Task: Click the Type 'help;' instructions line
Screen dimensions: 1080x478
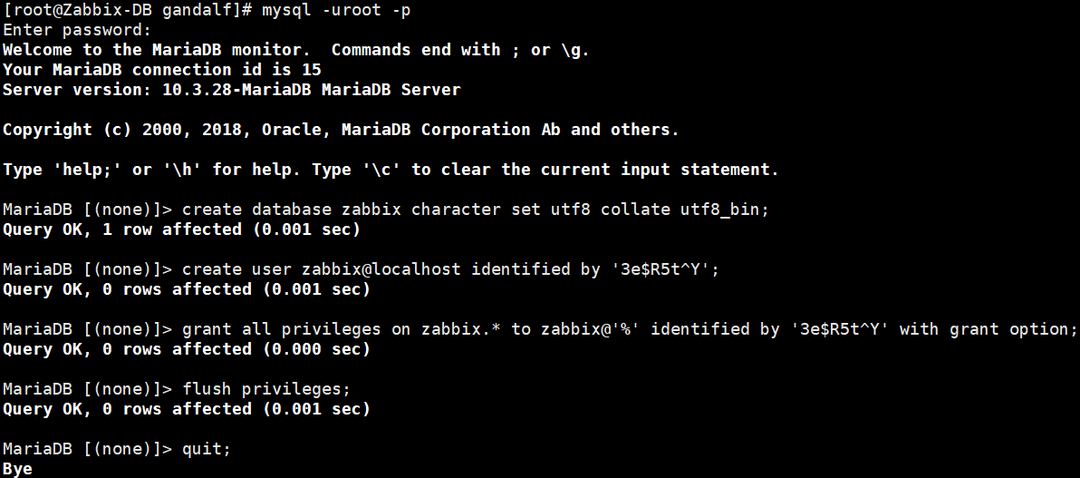Action: pyautogui.click(x=391, y=169)
